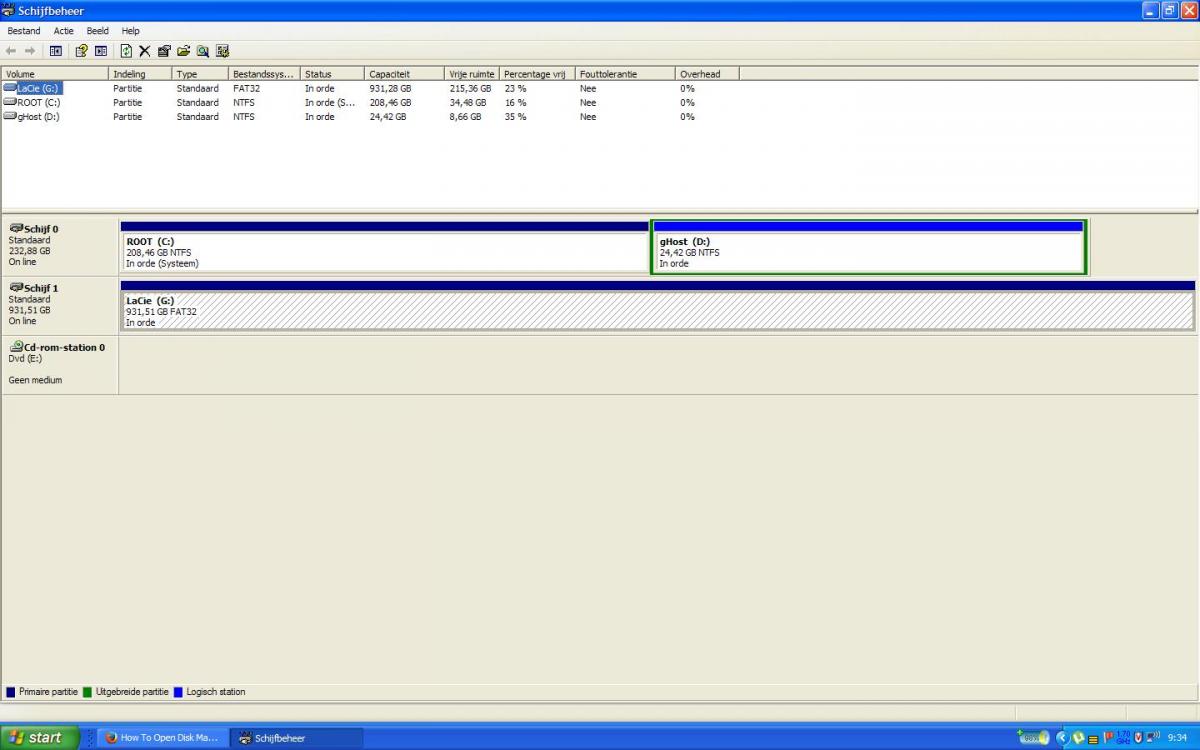Image resolution: width=1200 pixels, height=750 pixels.
Task: Select the Cd-rom-station 0 label
Action: (60, 364)
